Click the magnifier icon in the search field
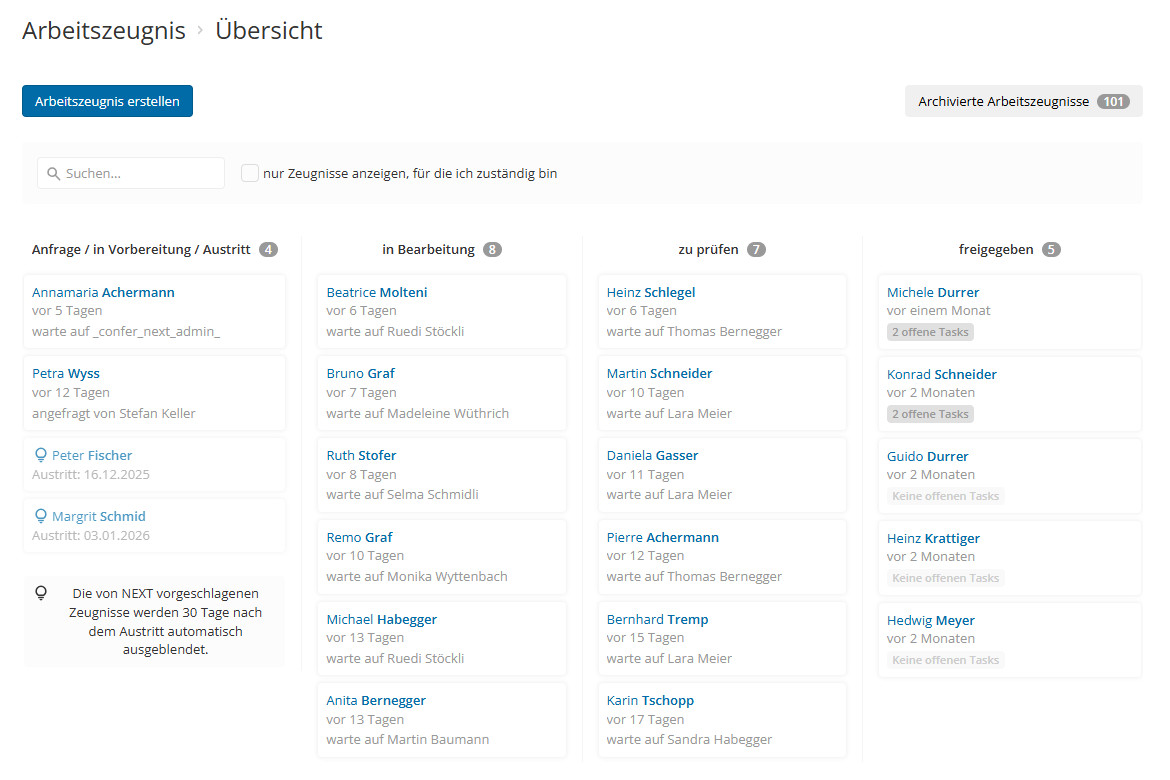This screenshot has height=780, width=1170. (x=53, y=173)
